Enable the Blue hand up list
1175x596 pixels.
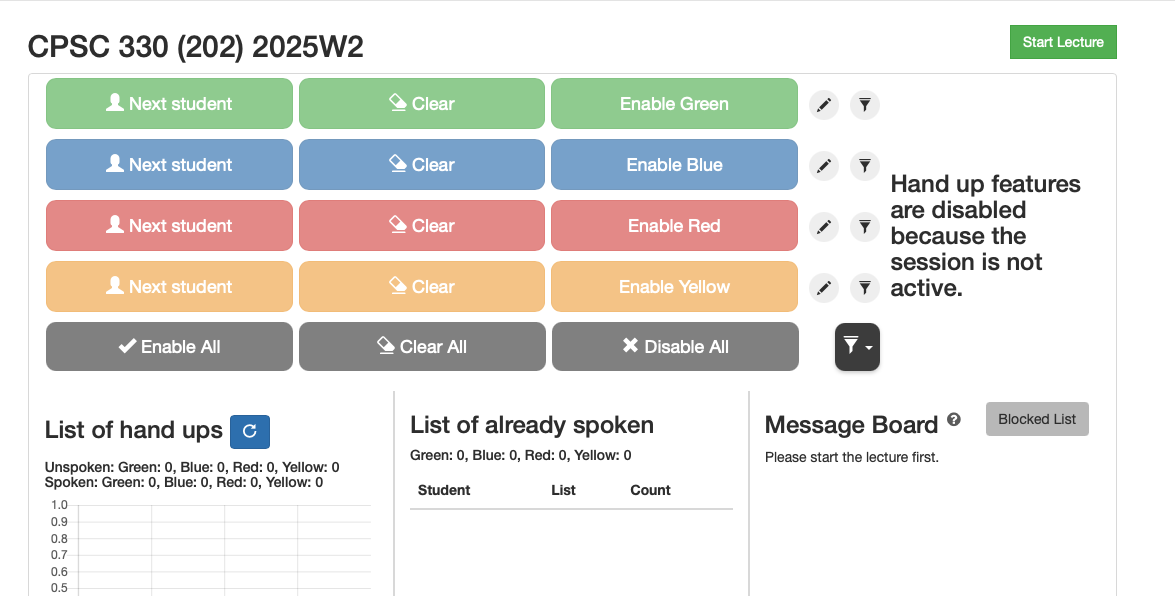point(674,165)
